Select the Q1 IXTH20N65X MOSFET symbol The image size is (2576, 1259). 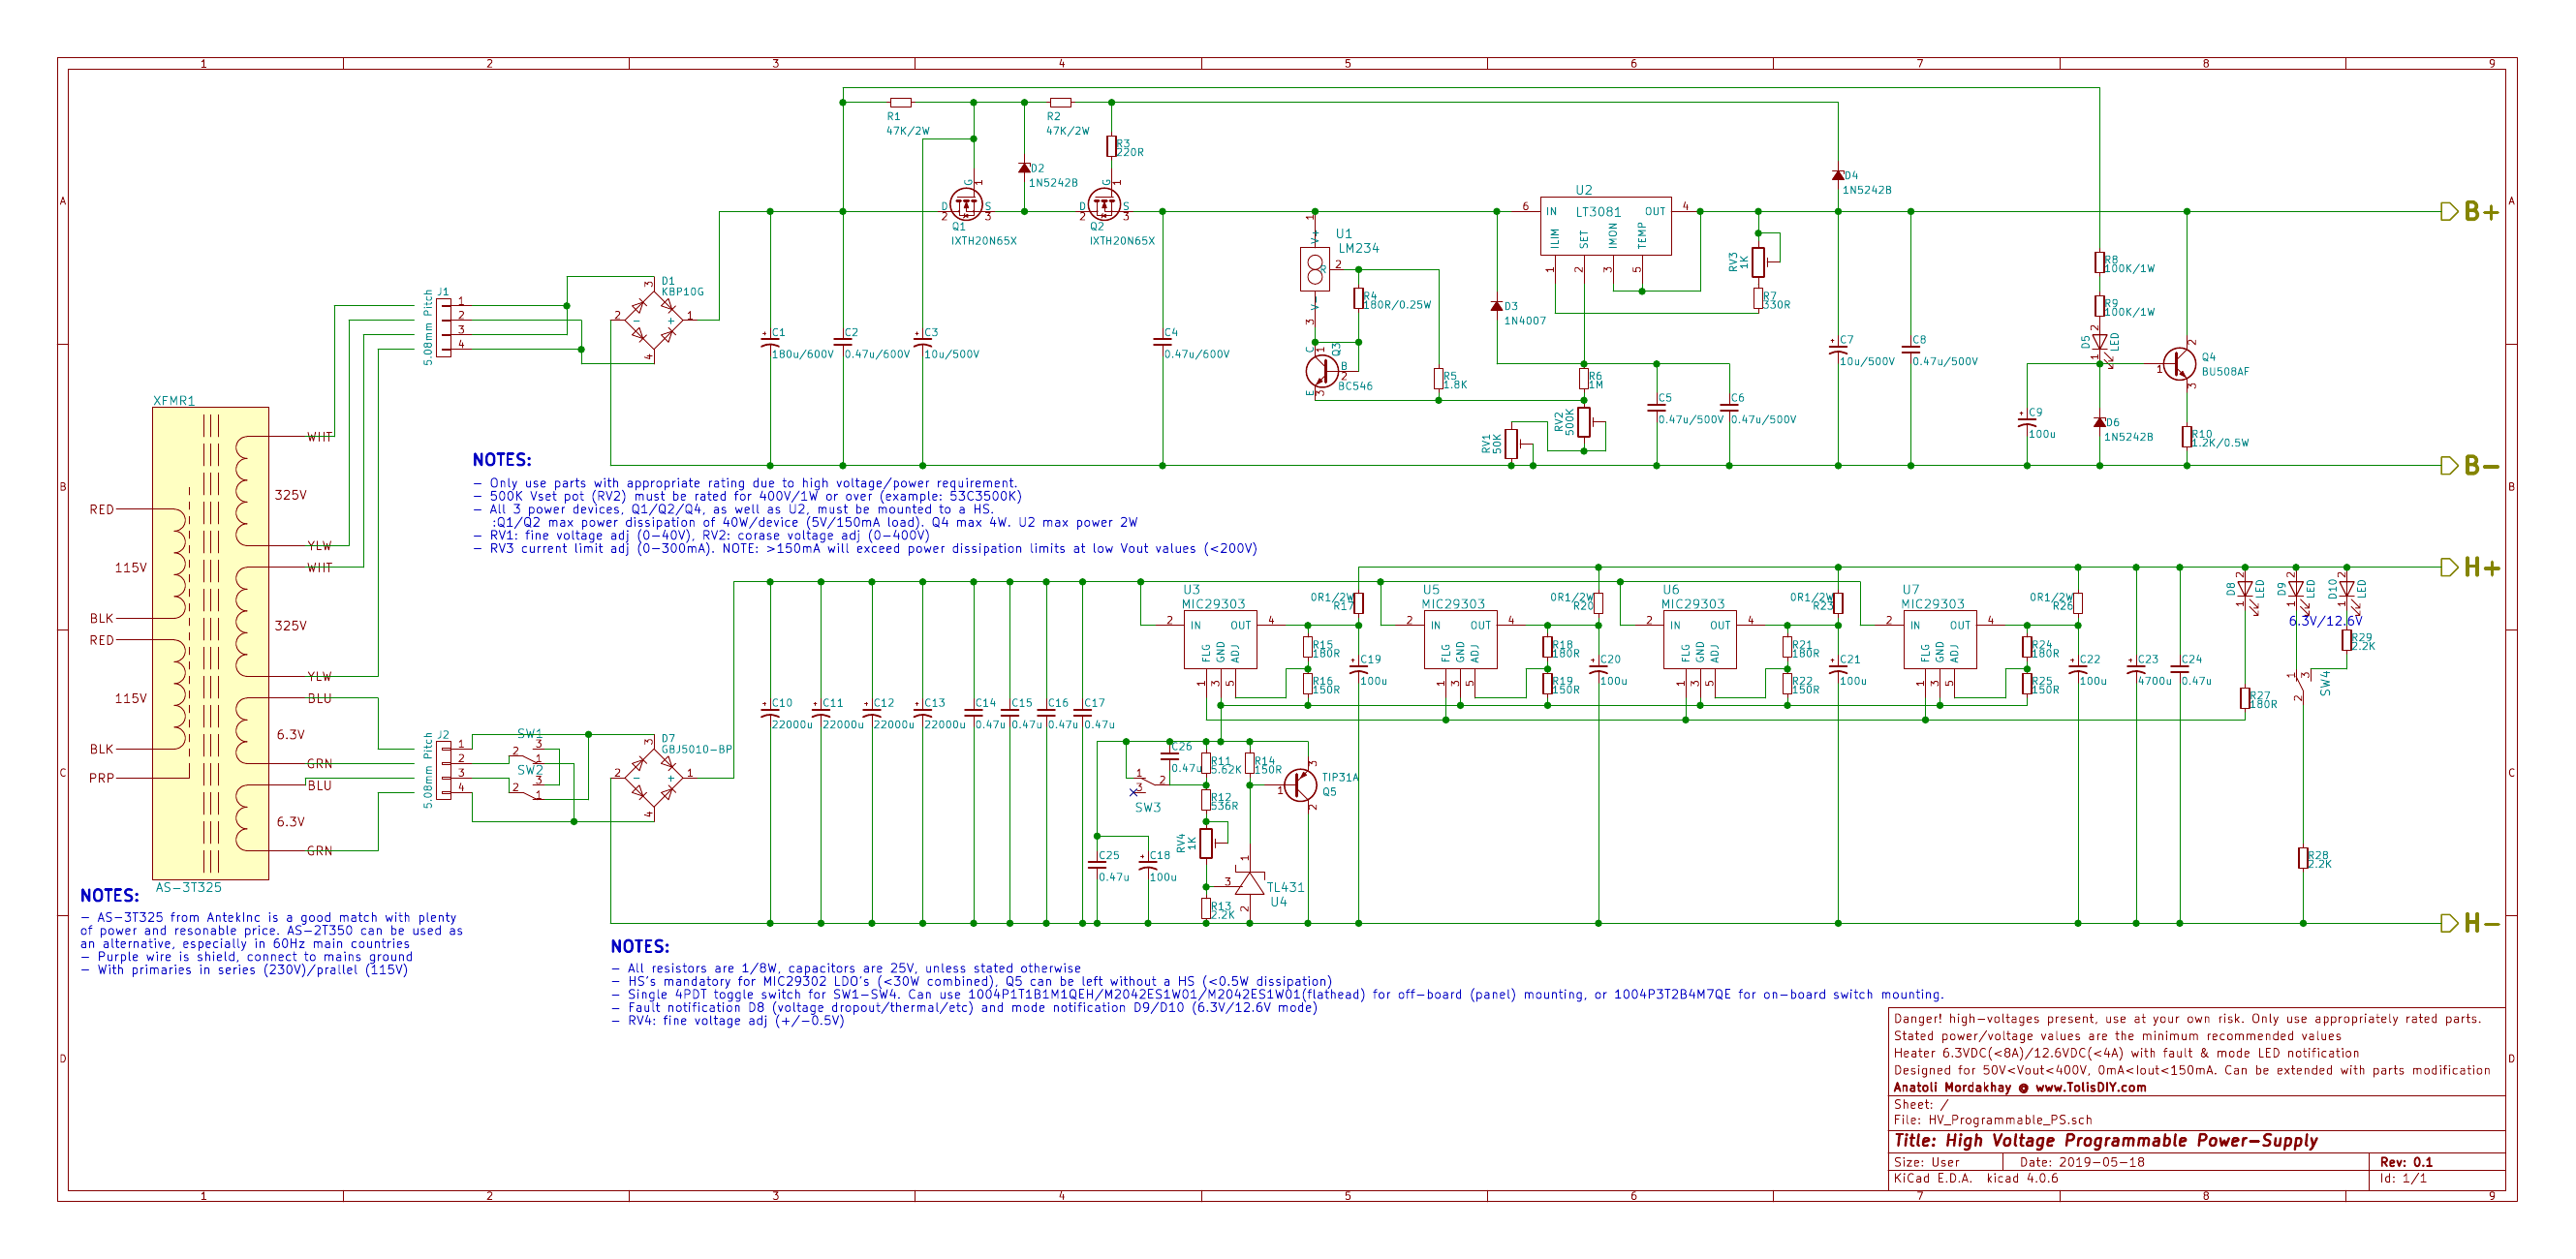coord(966,205)
